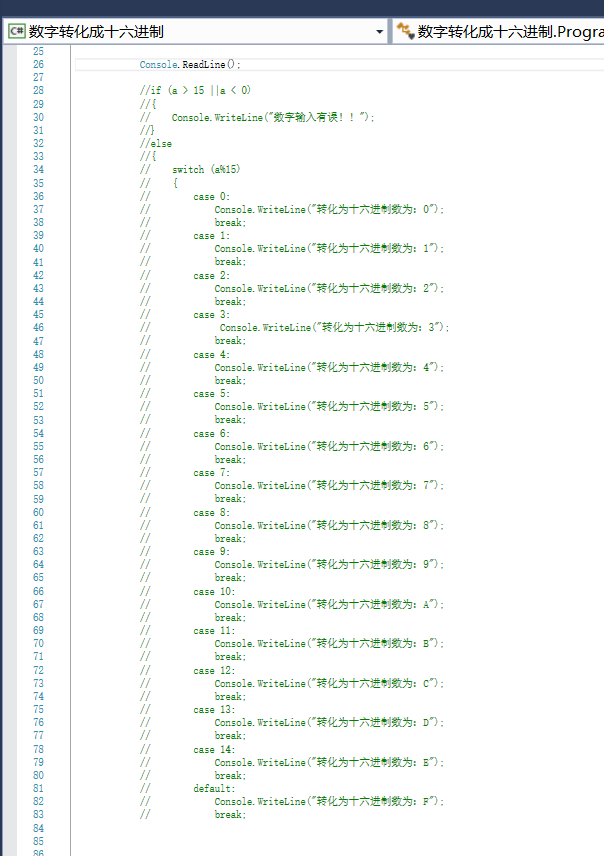The width and height of the screenshot is (604, 856).
Task: Click the case 7: label
Action: tap(211, 473)
